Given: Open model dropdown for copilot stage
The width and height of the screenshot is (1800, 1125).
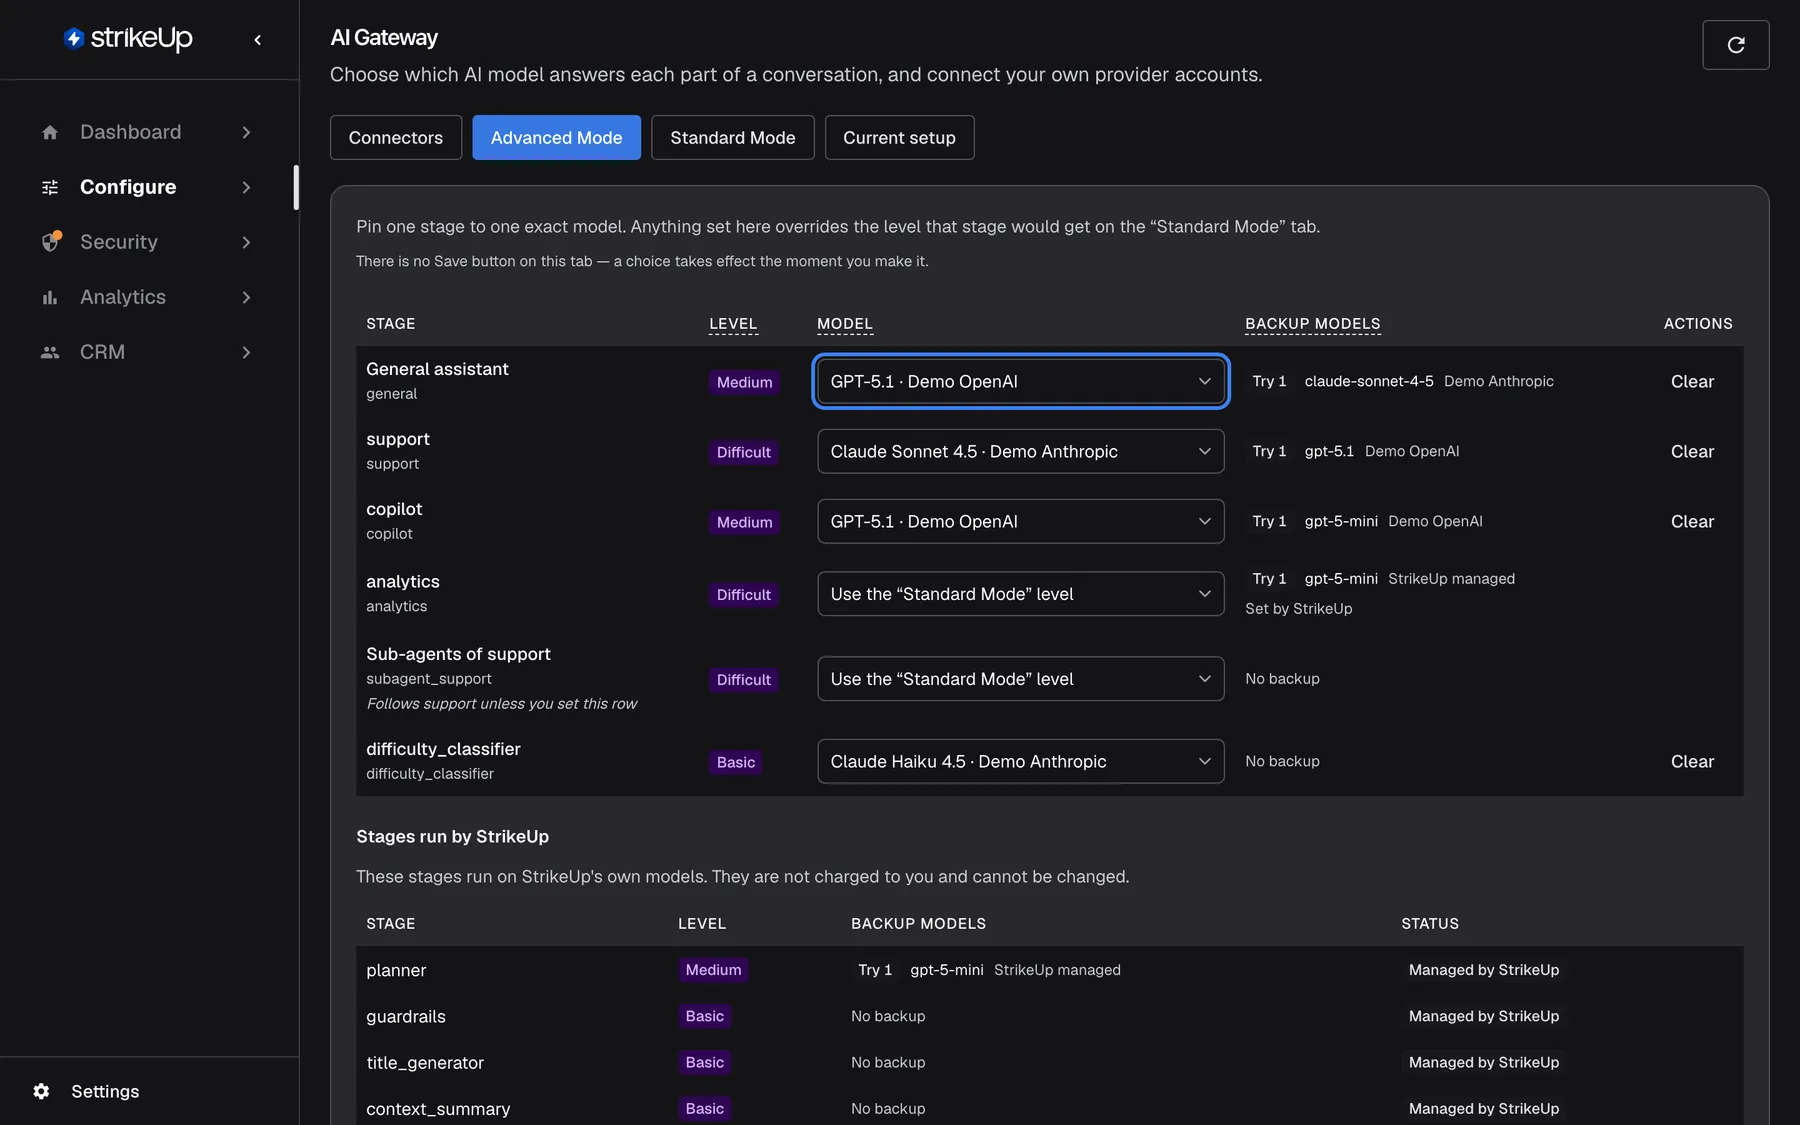Looking at the screenshot, I should point(1021,521).
